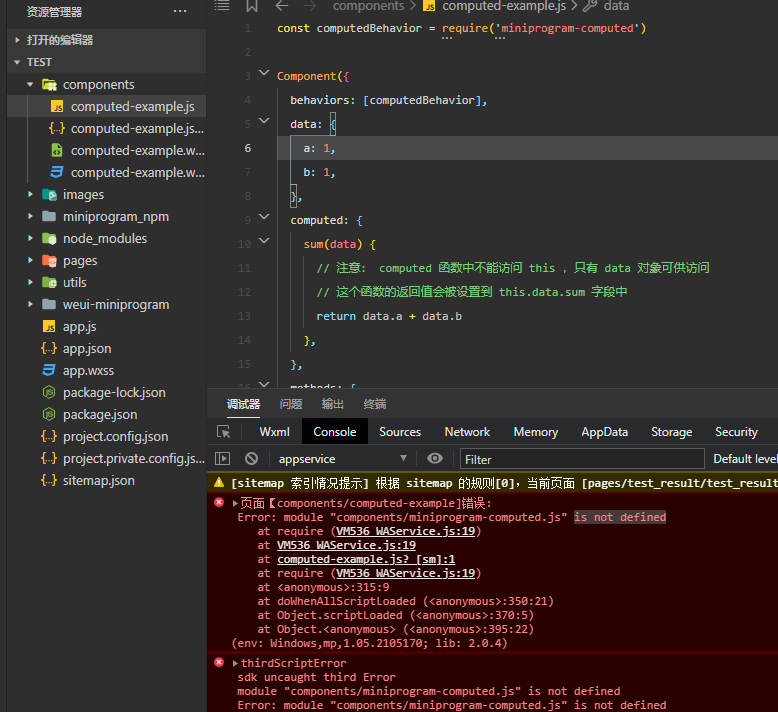Image resolution: width=778 pixels, height=712 pixels.
Task: Expand the thirdScriptError entry
Action: tap(235, 663)
